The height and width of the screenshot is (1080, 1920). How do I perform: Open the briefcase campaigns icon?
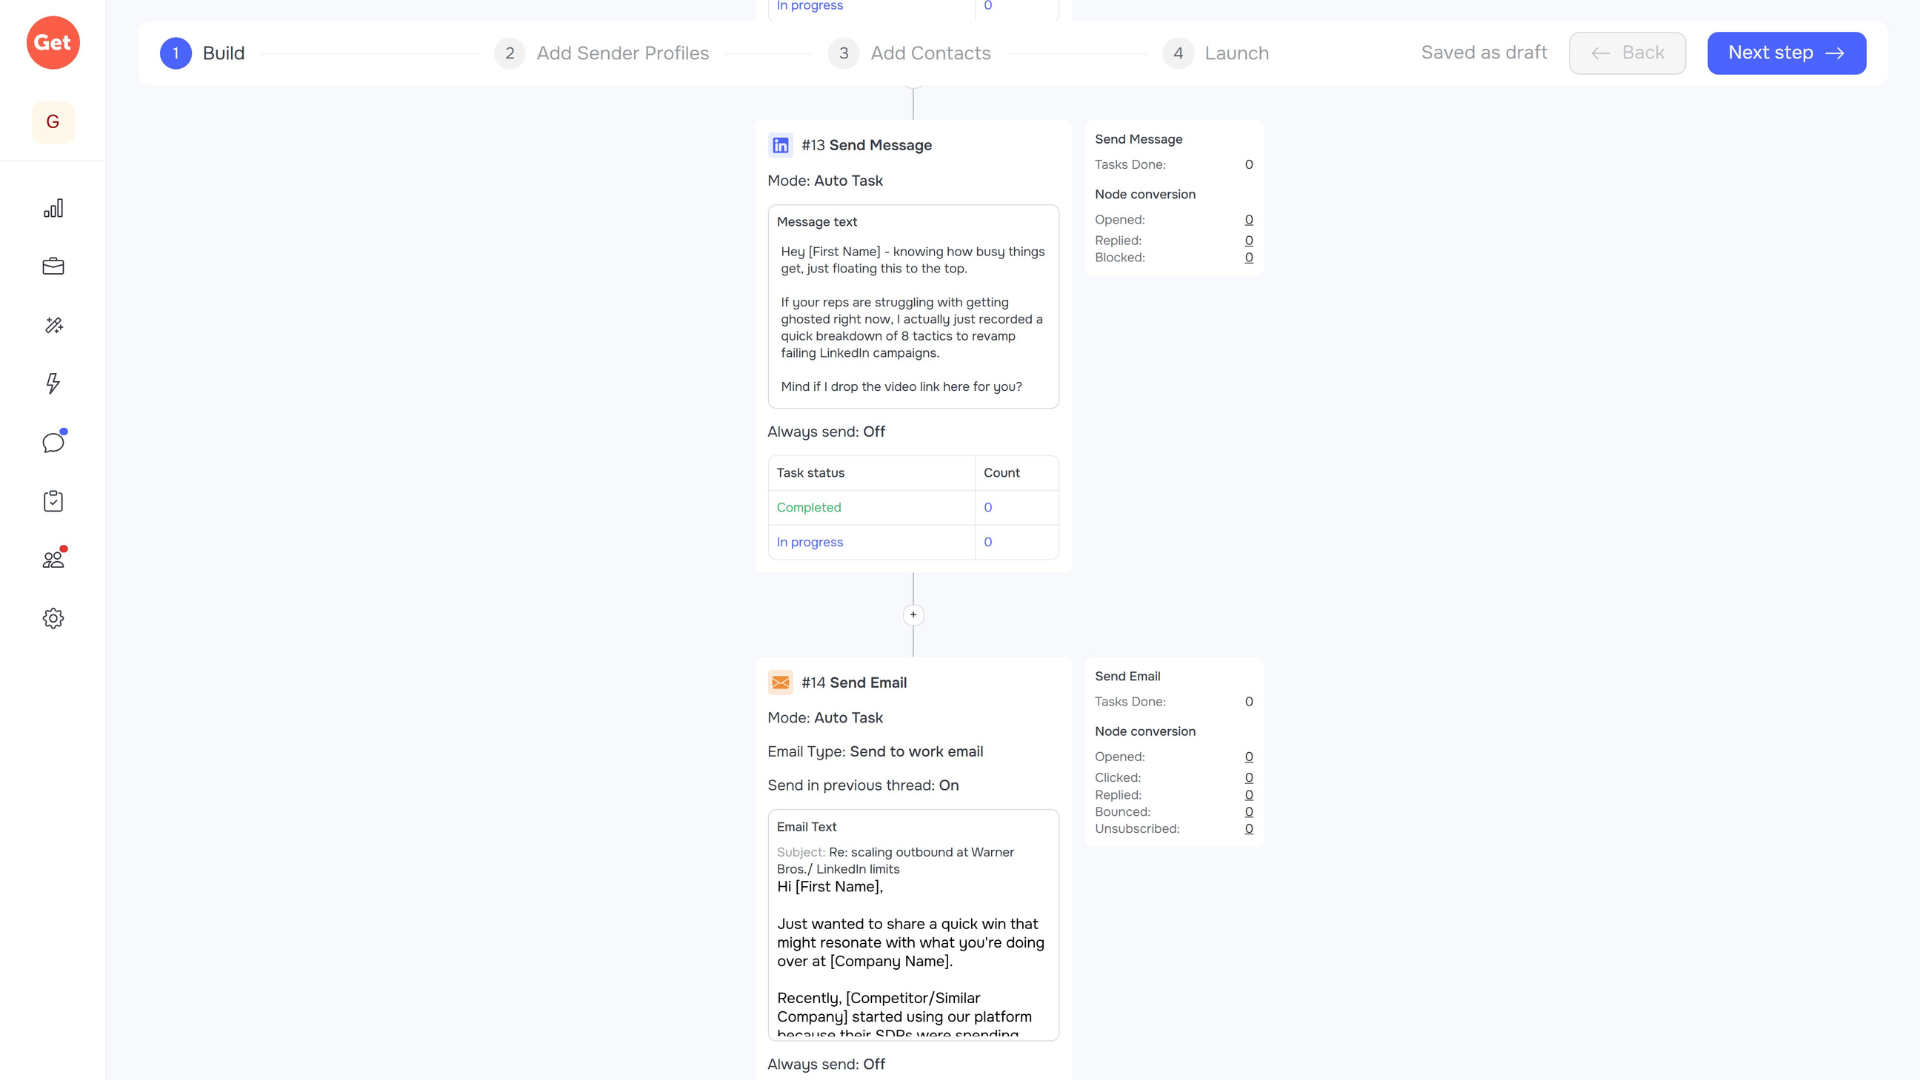tap(53, 267)
